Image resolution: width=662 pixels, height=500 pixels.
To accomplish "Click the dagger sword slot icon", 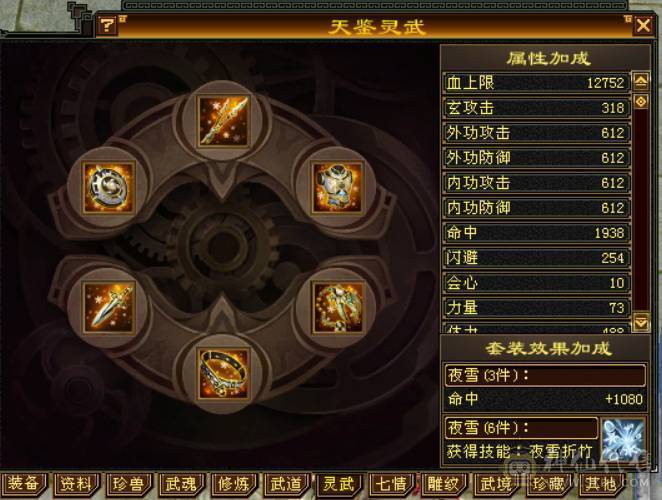I will pos(109,308).
